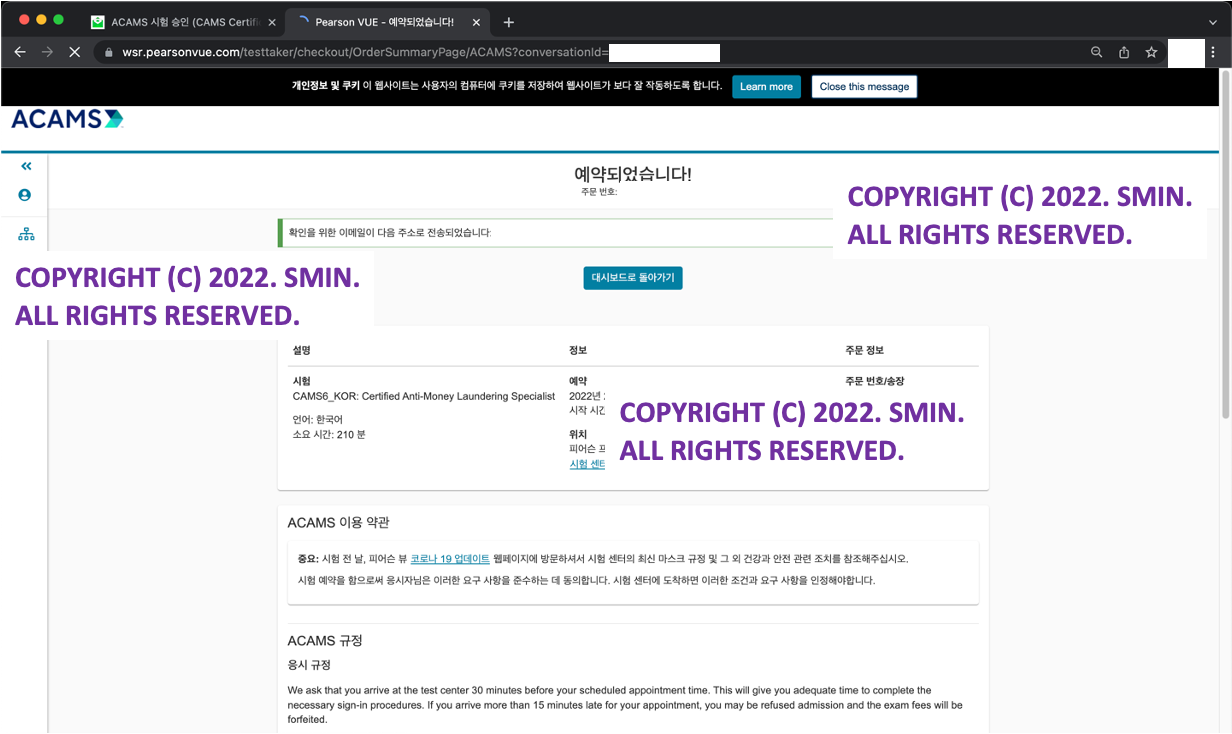1232x734 pixels.
Task: Click the 예약되었습니다! heading
Action: (x=633, y=174)
